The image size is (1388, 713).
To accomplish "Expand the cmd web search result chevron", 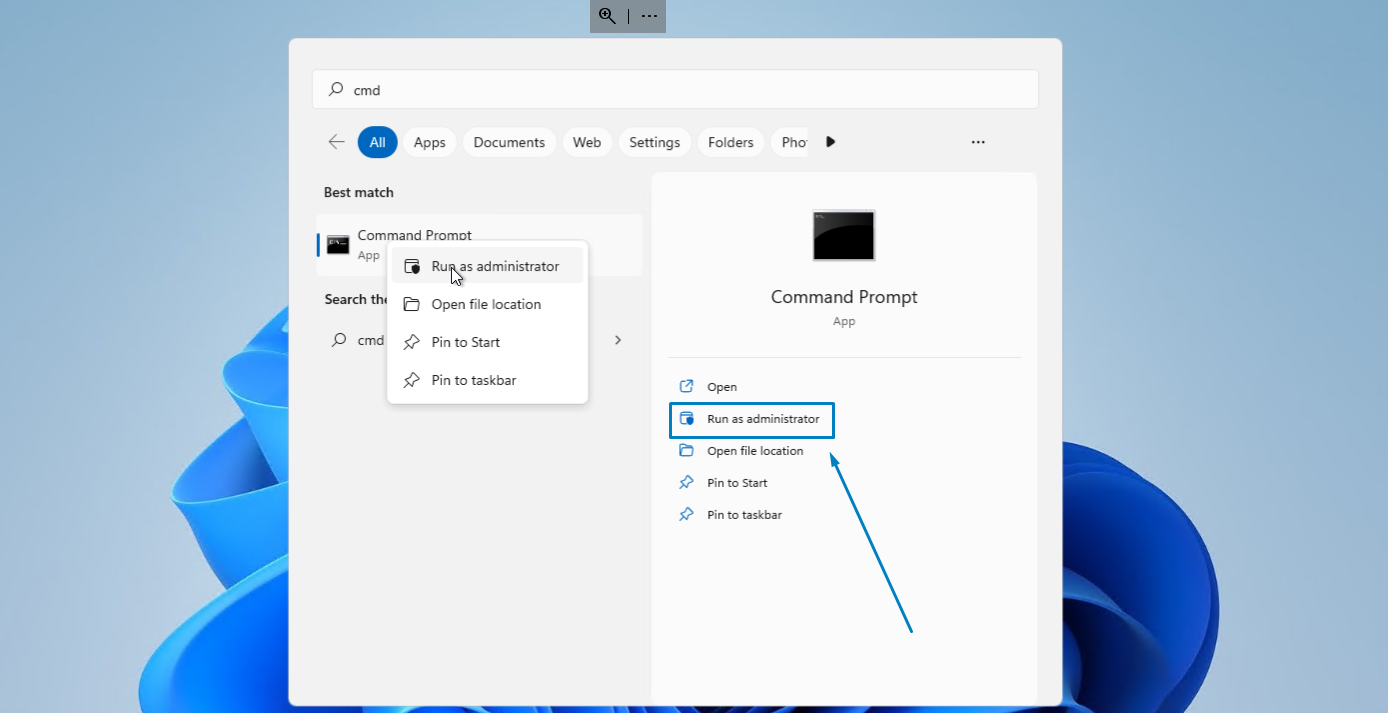I will (618, 340).
